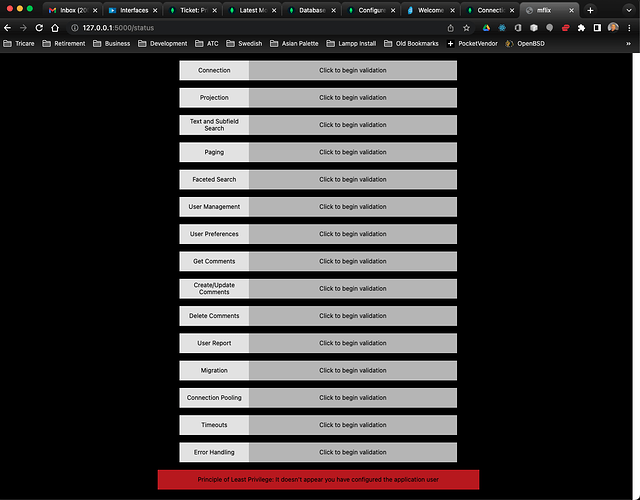This screenshot has height=500, width=640.
Task: Click the share page icon
Action: click(451, 28)
